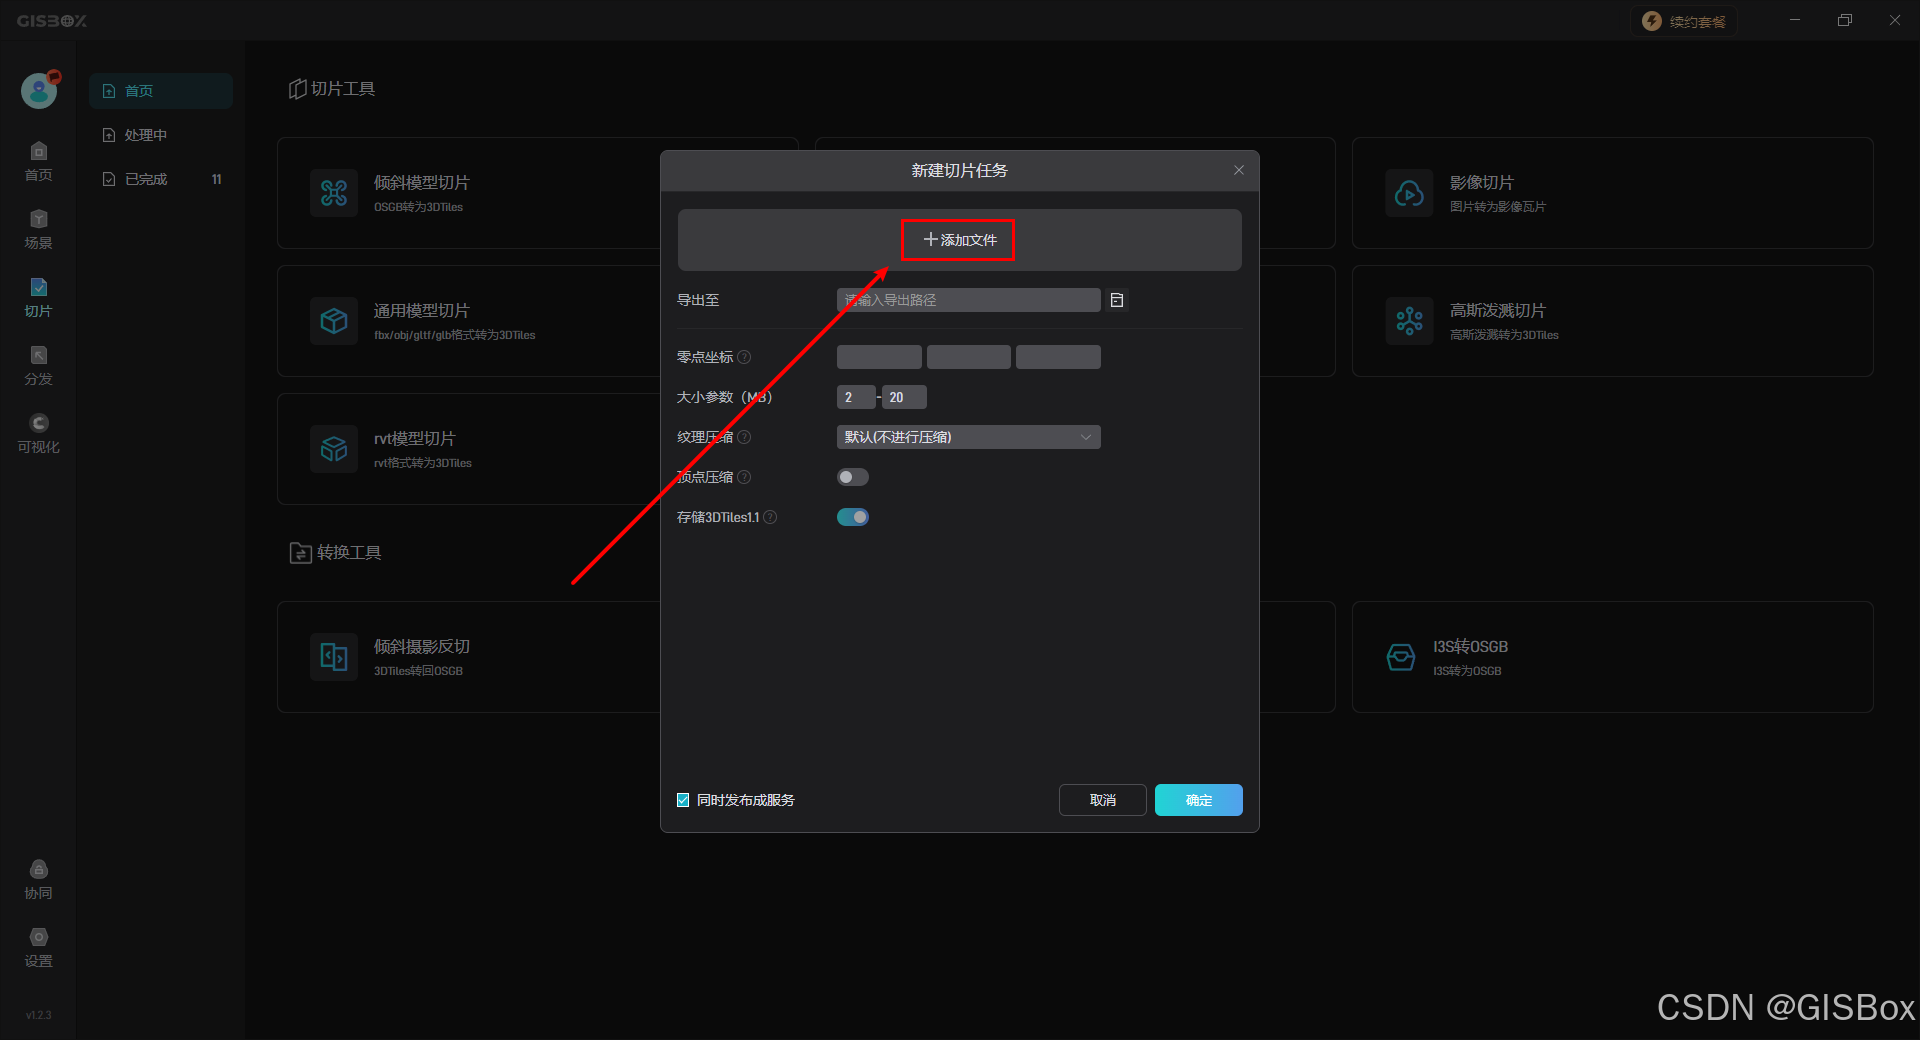Click the rvt模型切片 icon
1920x1040 pixels.
point(334,449)
